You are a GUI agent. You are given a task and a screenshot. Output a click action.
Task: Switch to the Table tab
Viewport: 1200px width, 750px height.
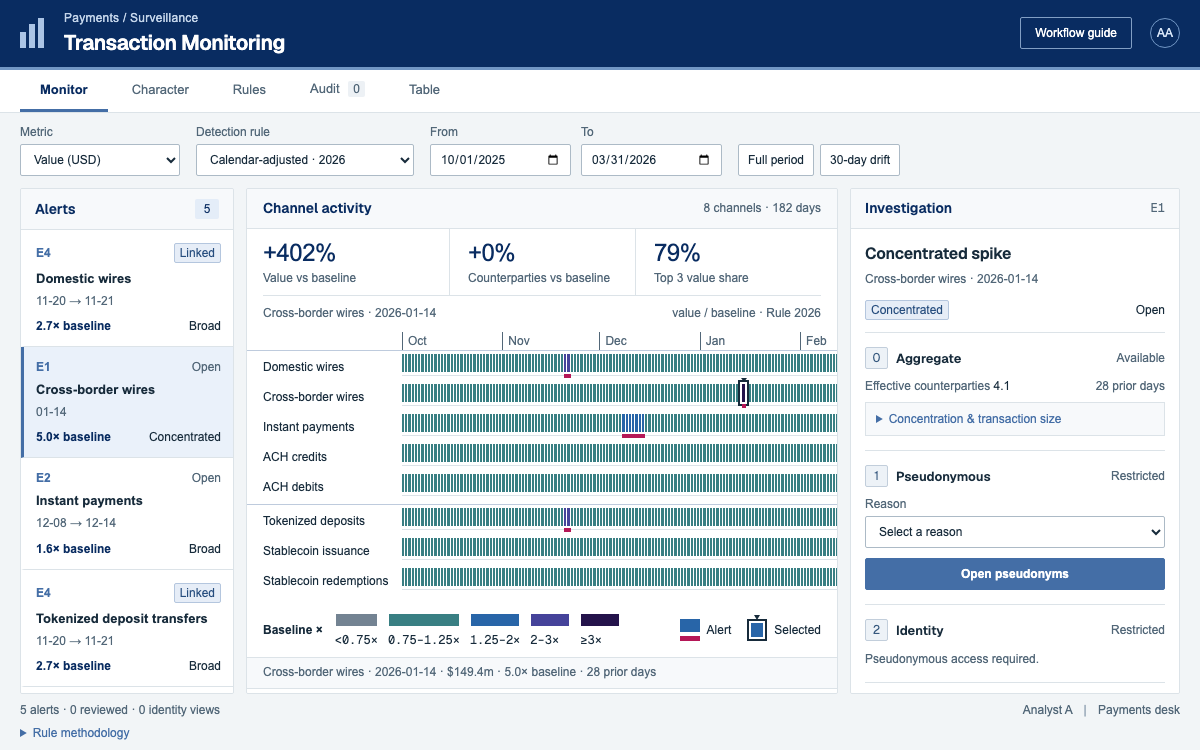424,89
